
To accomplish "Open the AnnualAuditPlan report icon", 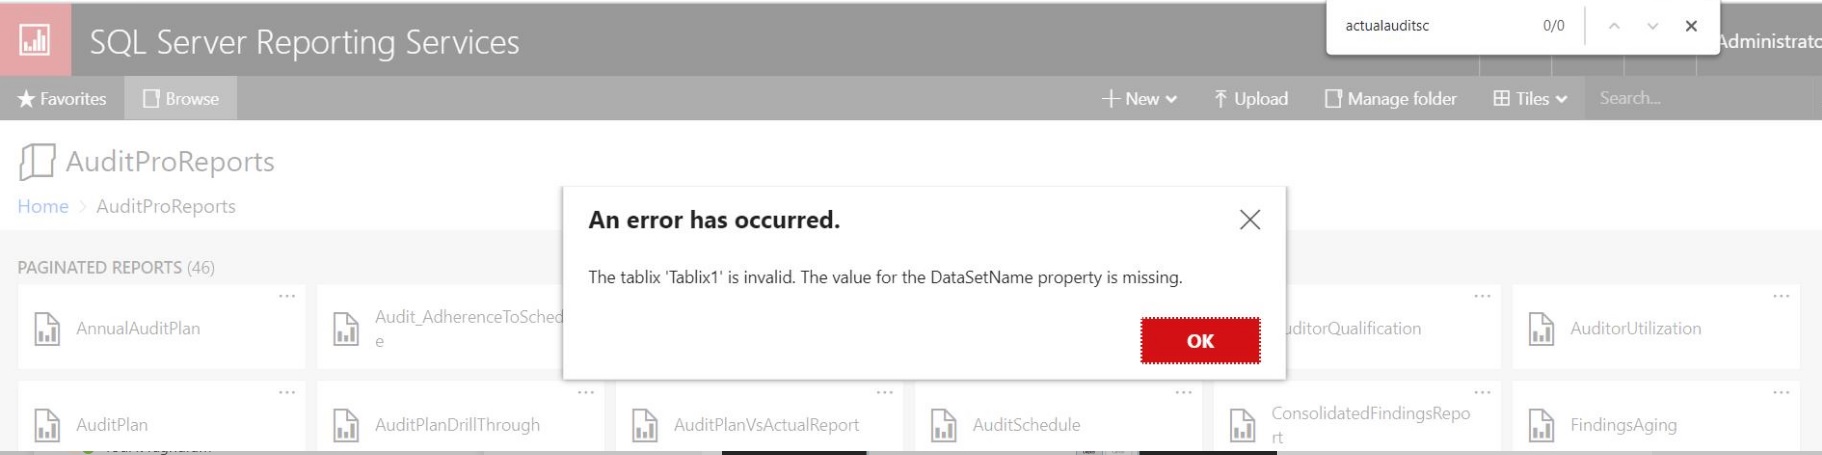I will [x=47, y=329].
